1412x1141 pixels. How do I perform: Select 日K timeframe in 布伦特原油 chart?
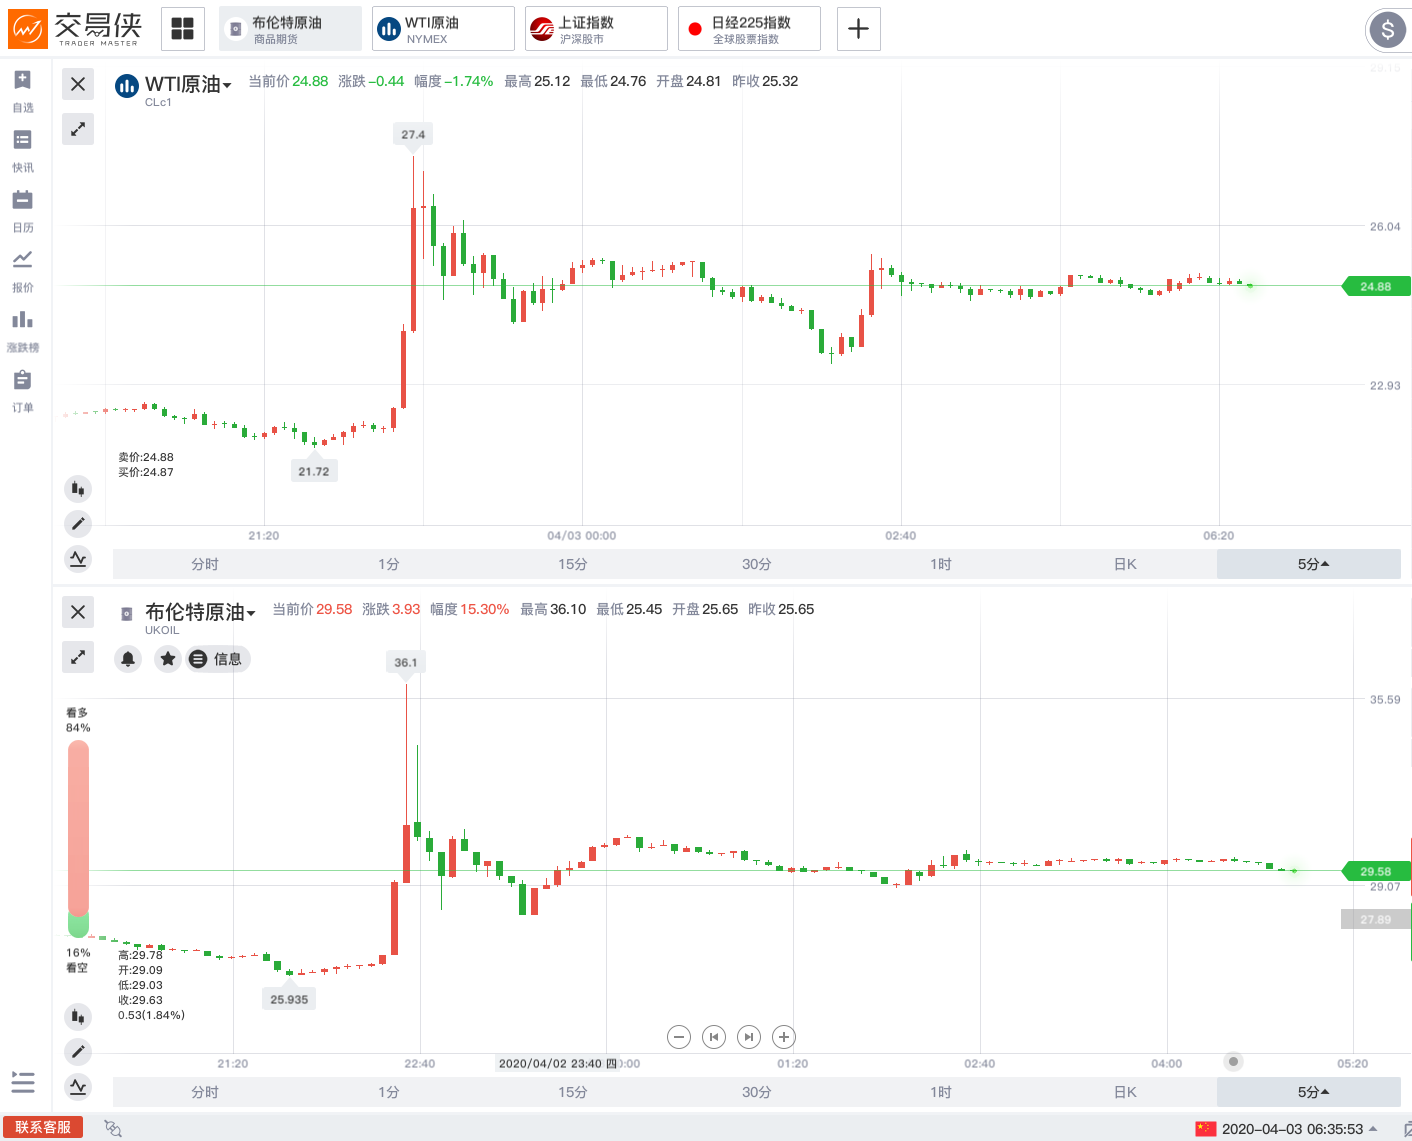1125,1092
